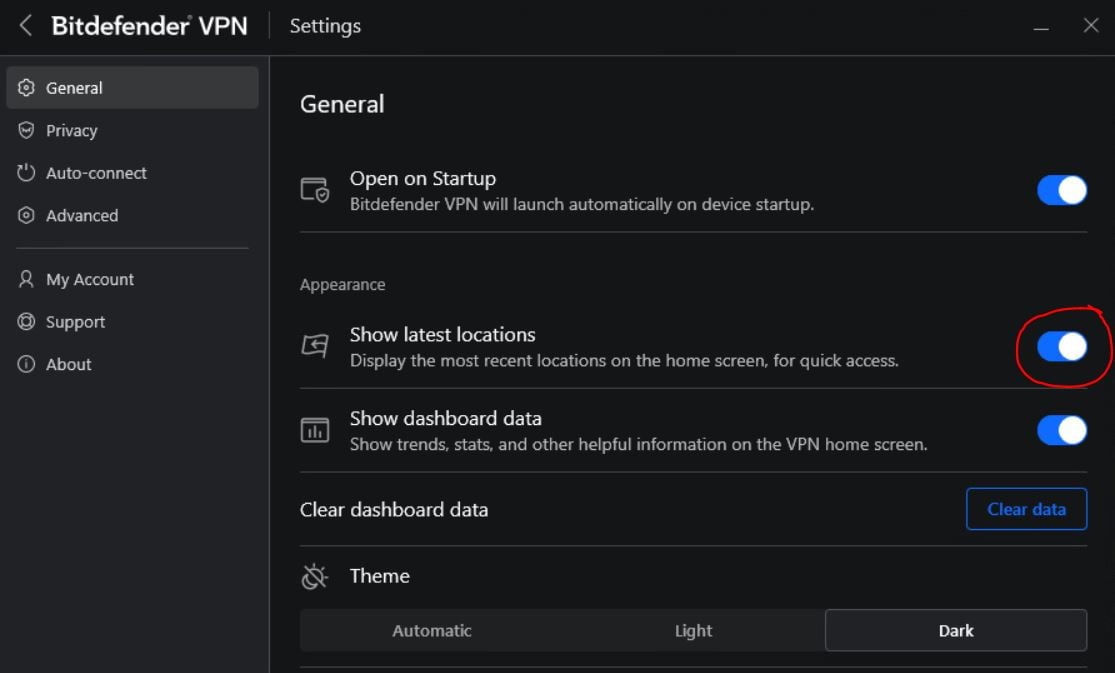This screenshot has width=1115, height=673.
Task: Toggle off Show dashboard data
Action: pos(1061,431)
